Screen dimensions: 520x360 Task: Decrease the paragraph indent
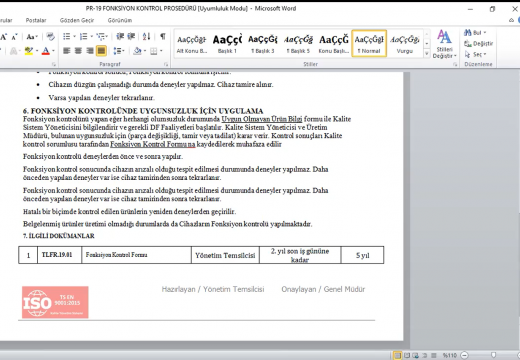tap(120, 36)
